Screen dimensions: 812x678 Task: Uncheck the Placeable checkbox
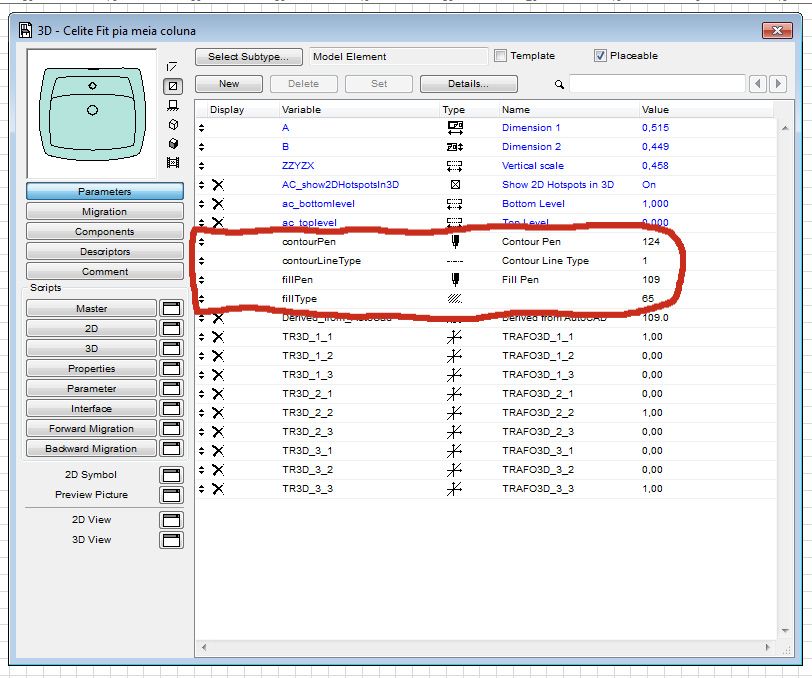click(x=600, y=55)
